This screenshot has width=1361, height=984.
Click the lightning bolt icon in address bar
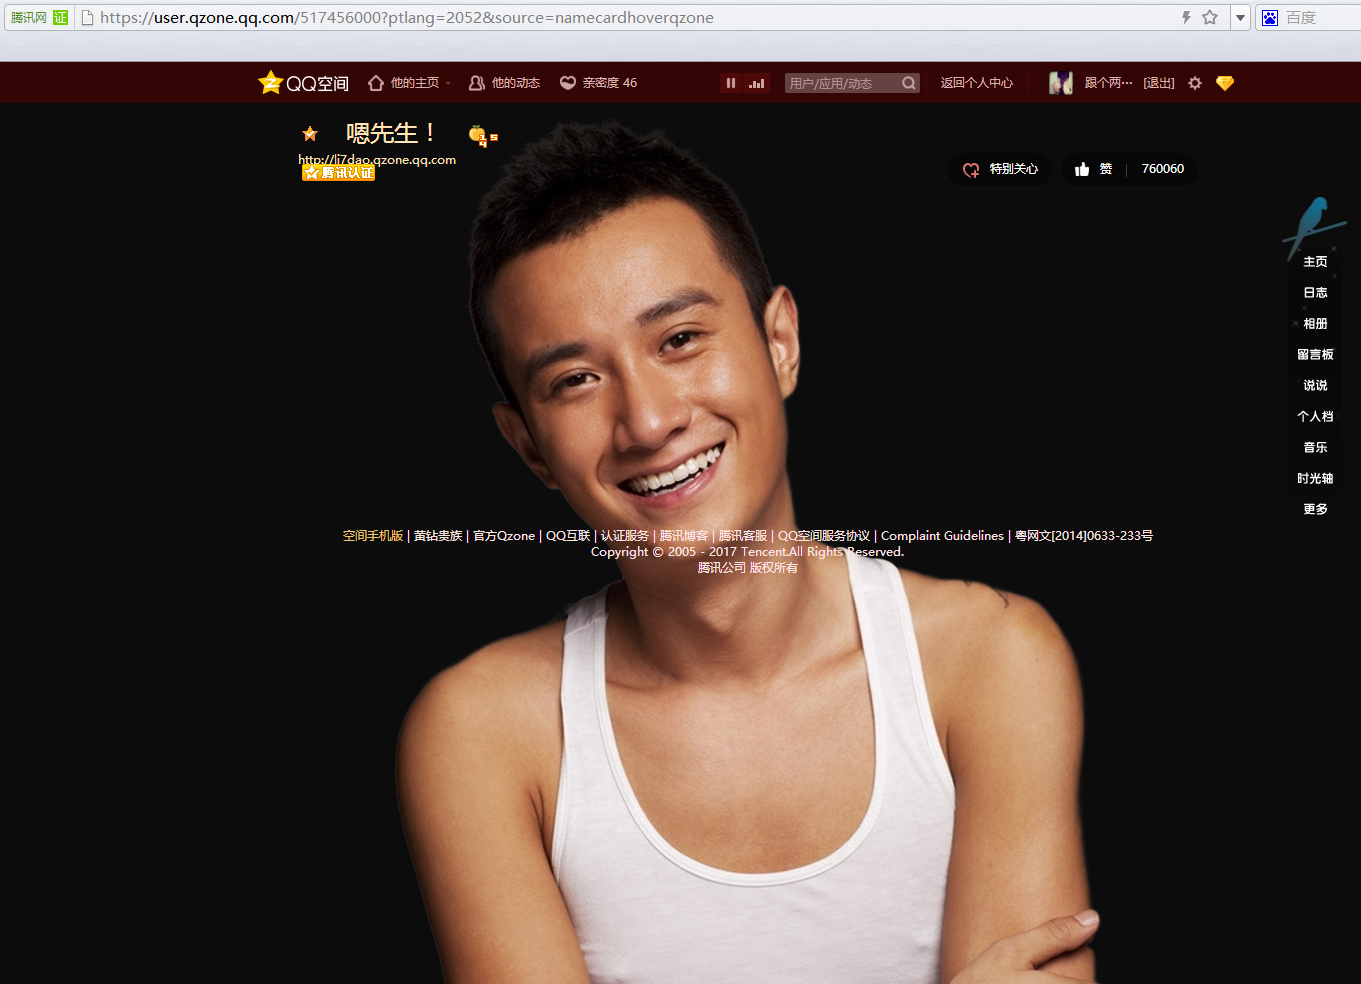point(1186,17)
